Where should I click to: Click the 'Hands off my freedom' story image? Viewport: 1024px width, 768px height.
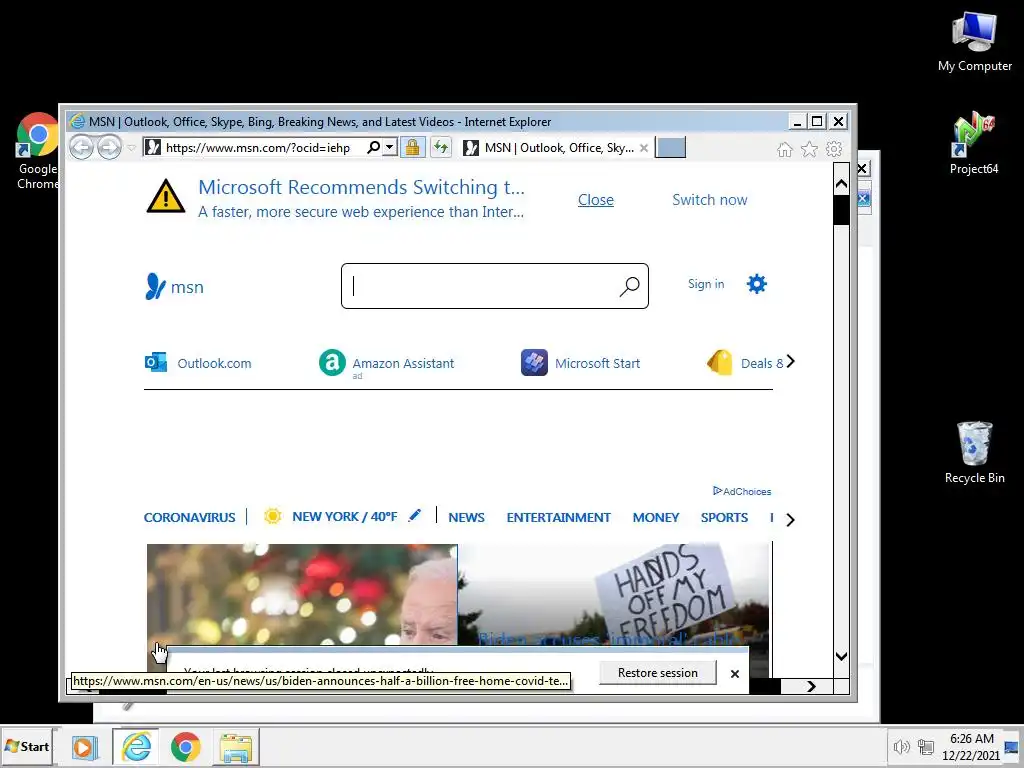coord(614,594)
